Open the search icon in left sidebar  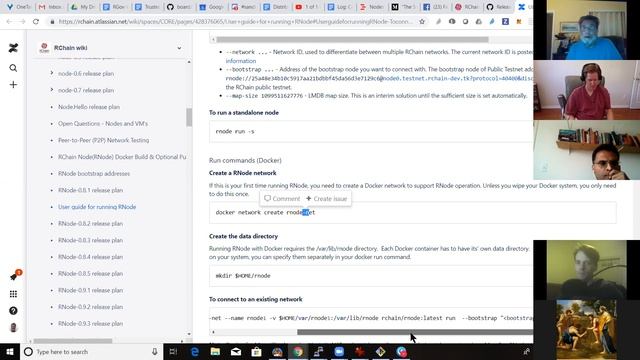pyautogui.click(x=13, y=68)
